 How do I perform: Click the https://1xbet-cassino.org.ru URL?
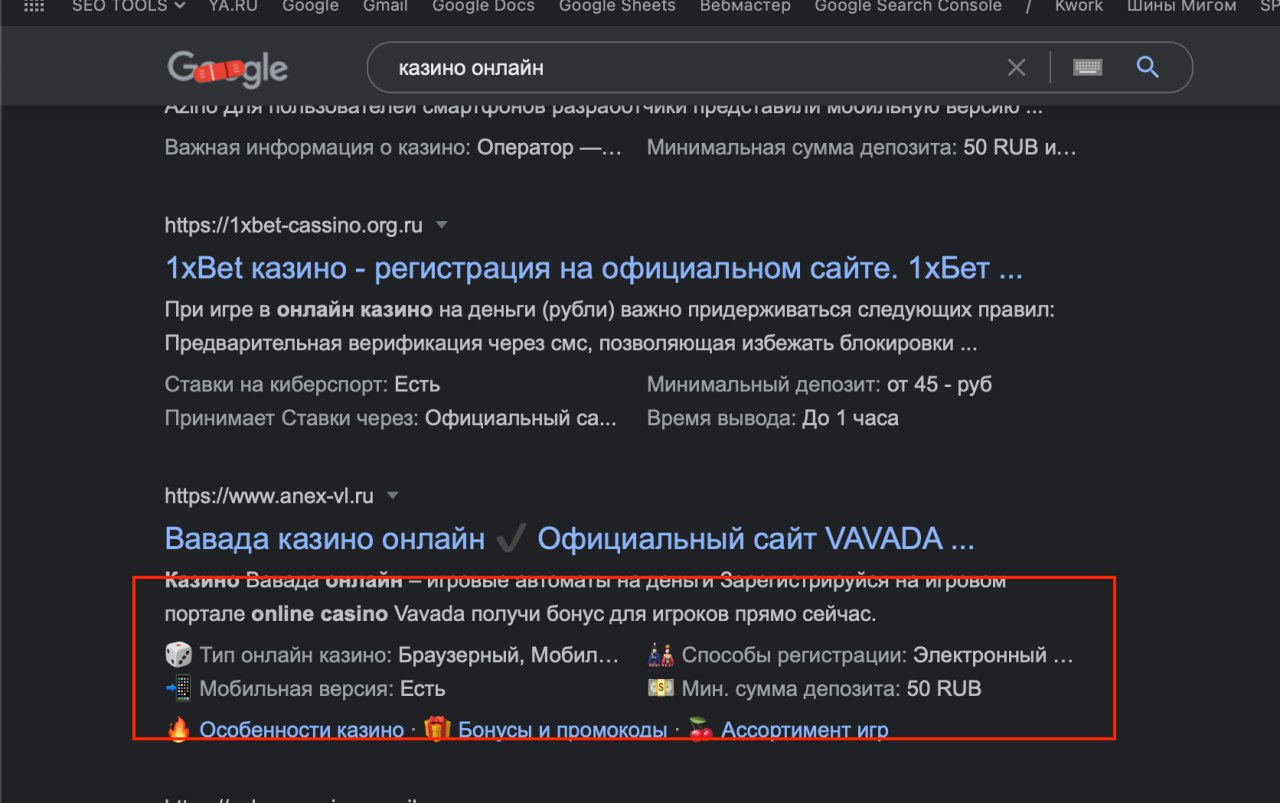(x=293, y=226)
